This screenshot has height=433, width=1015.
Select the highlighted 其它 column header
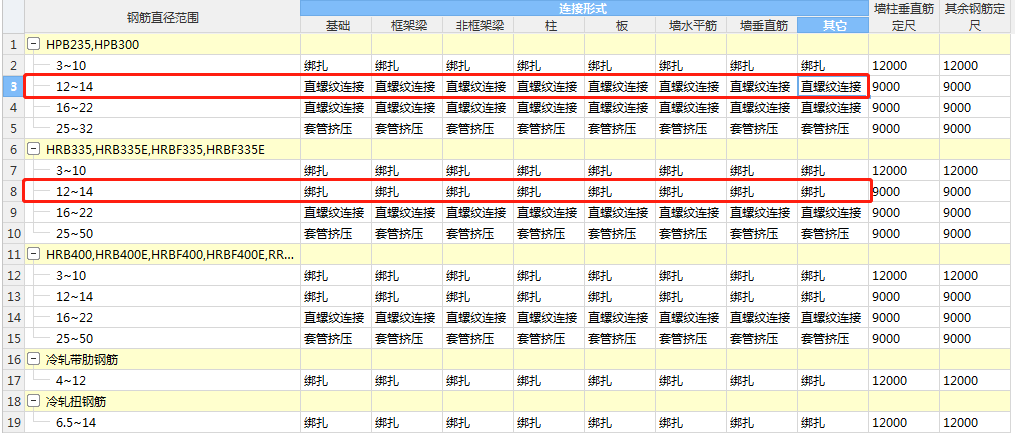pyautogui.click(x=833, y=26)
